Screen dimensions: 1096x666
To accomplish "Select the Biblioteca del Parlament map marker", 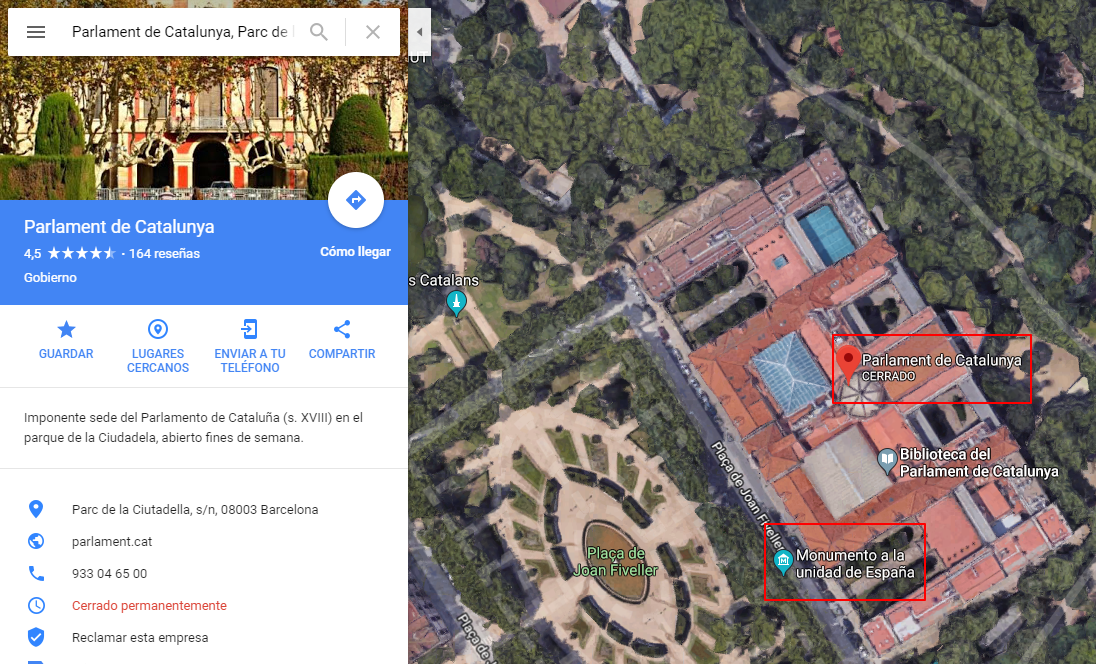I will pos(887,461).
